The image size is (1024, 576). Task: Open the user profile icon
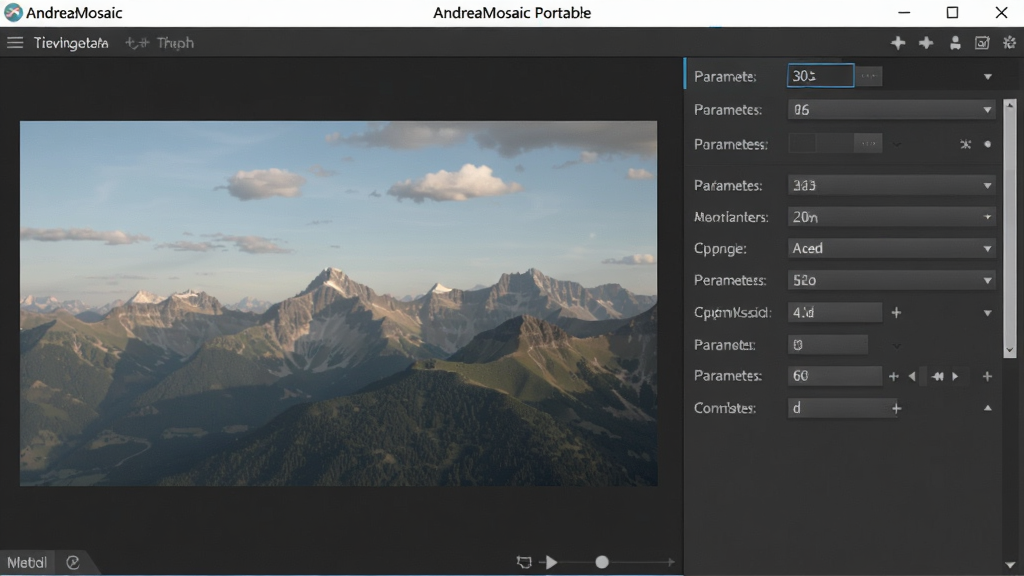tap(955, 43)
